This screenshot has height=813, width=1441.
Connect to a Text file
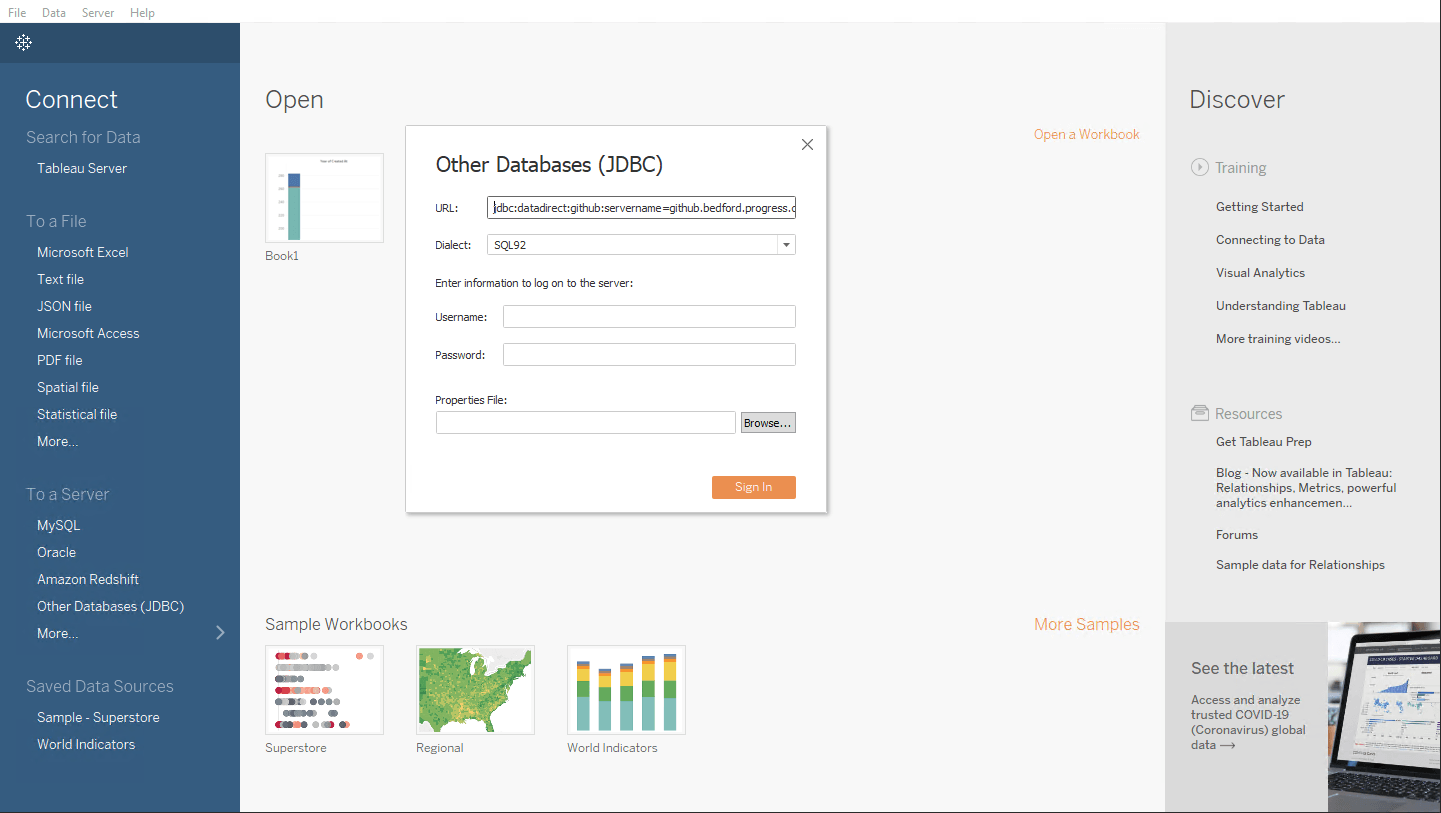(60, 279)
